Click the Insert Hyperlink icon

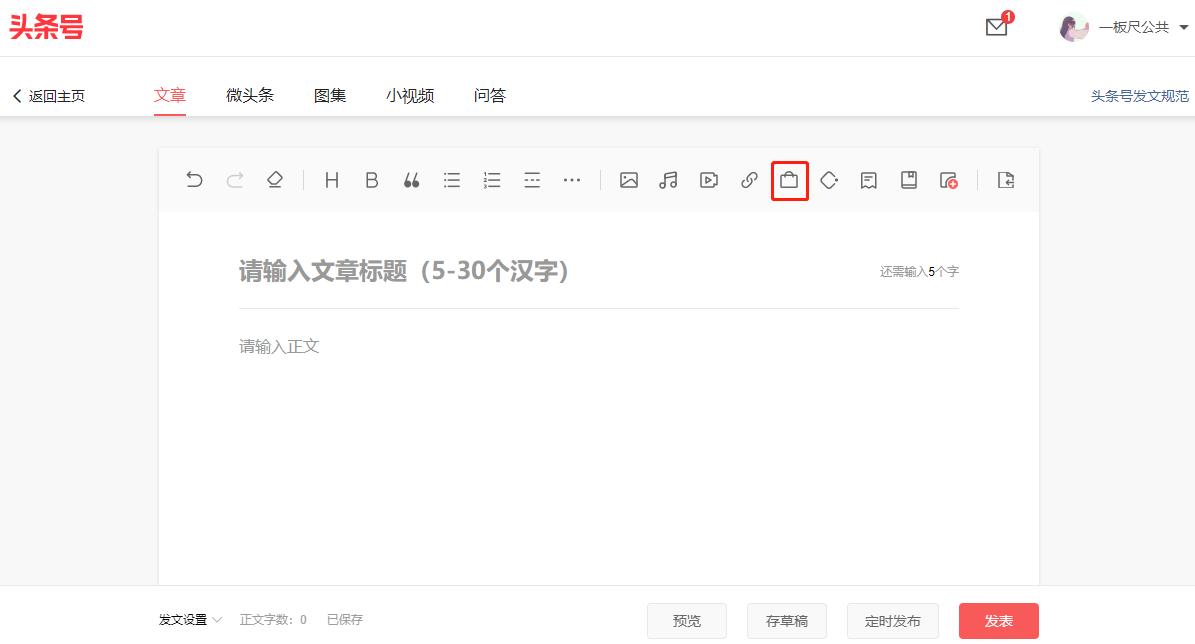click(749, 180)
